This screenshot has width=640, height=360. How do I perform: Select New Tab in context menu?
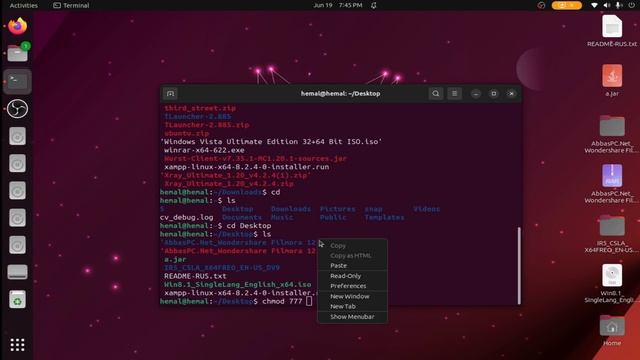pyautogui.click(x=343, y=306)
